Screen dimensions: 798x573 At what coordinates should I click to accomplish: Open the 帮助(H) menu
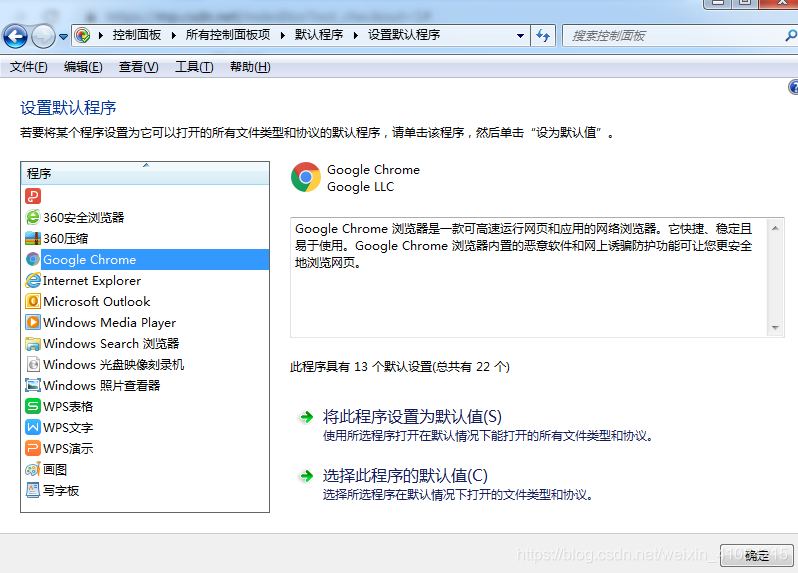point(250,67)
